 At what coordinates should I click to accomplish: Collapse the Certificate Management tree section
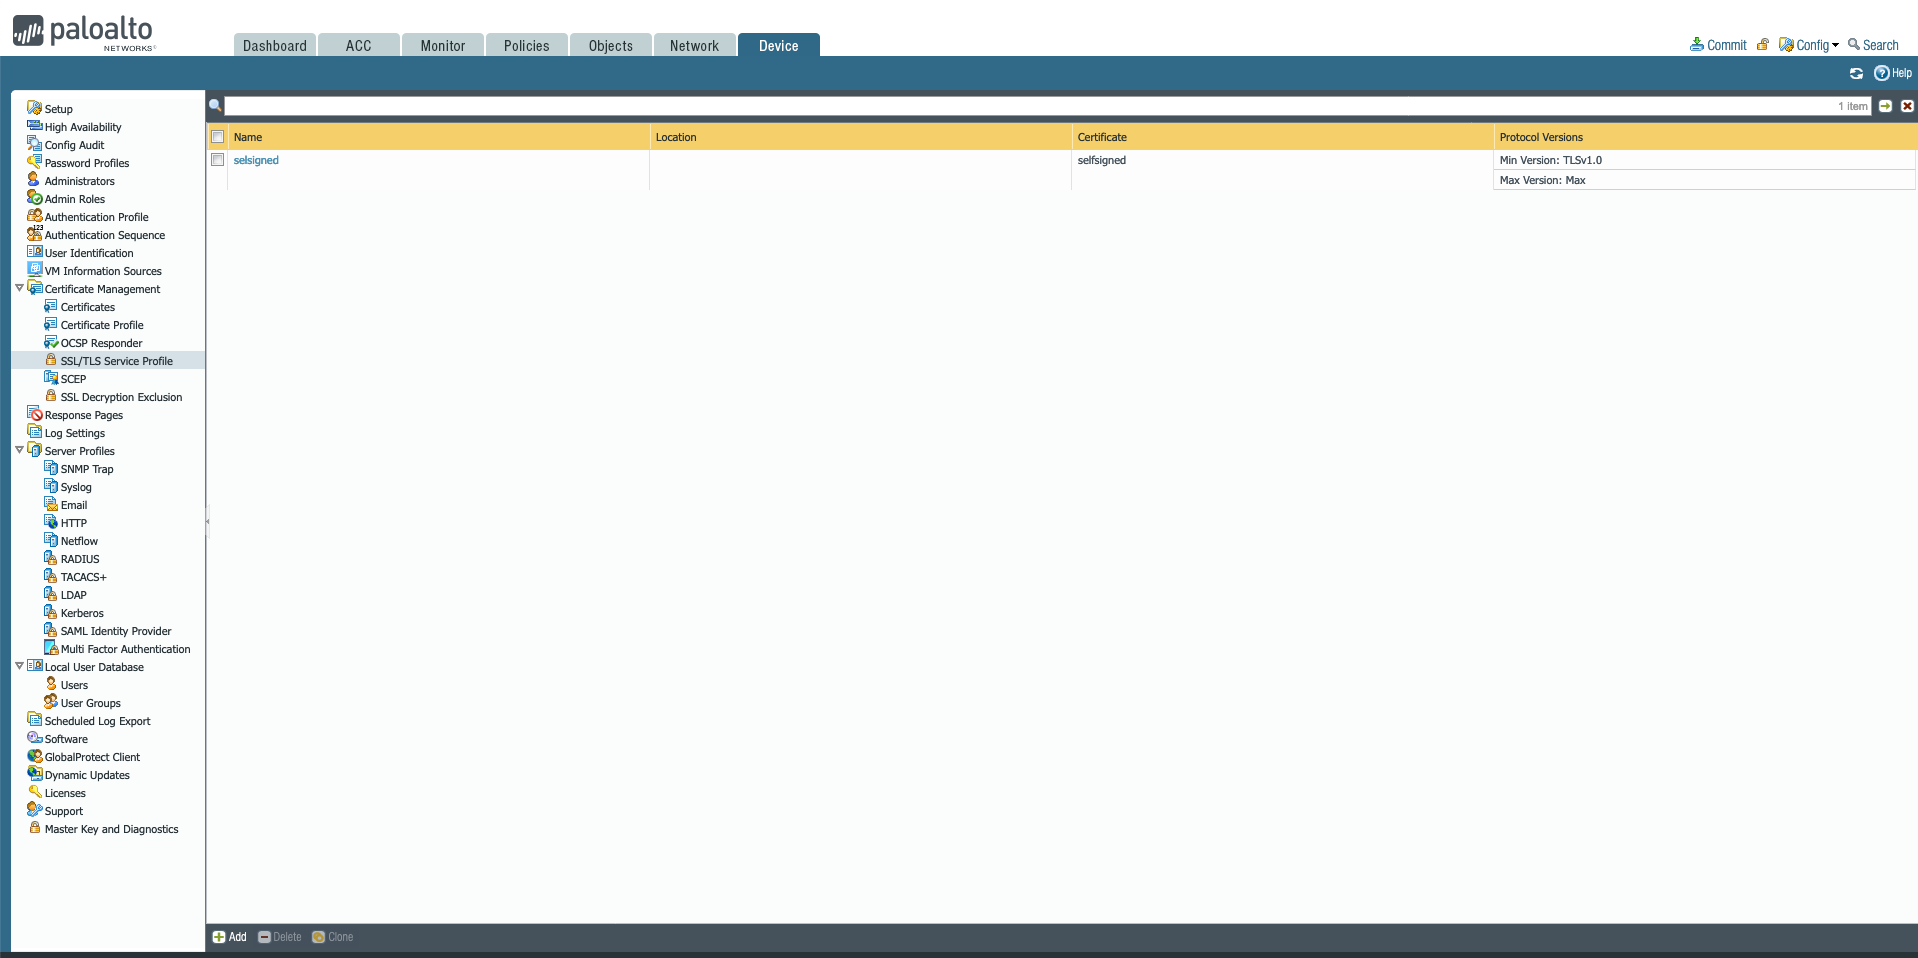click(19, 288)
